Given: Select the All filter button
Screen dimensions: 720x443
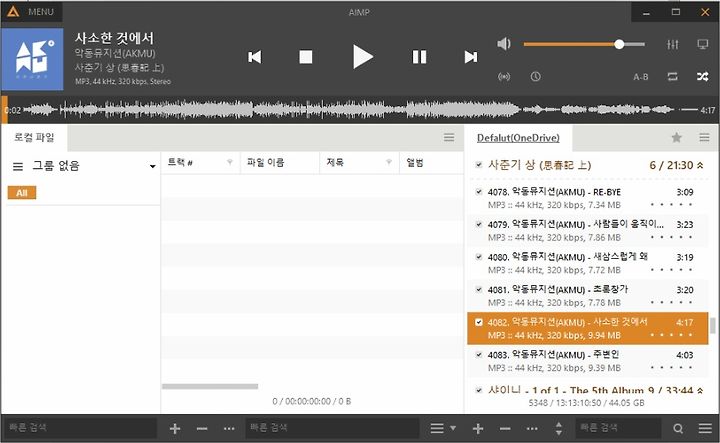Looking at the screenshot, I should pos(22,193).
